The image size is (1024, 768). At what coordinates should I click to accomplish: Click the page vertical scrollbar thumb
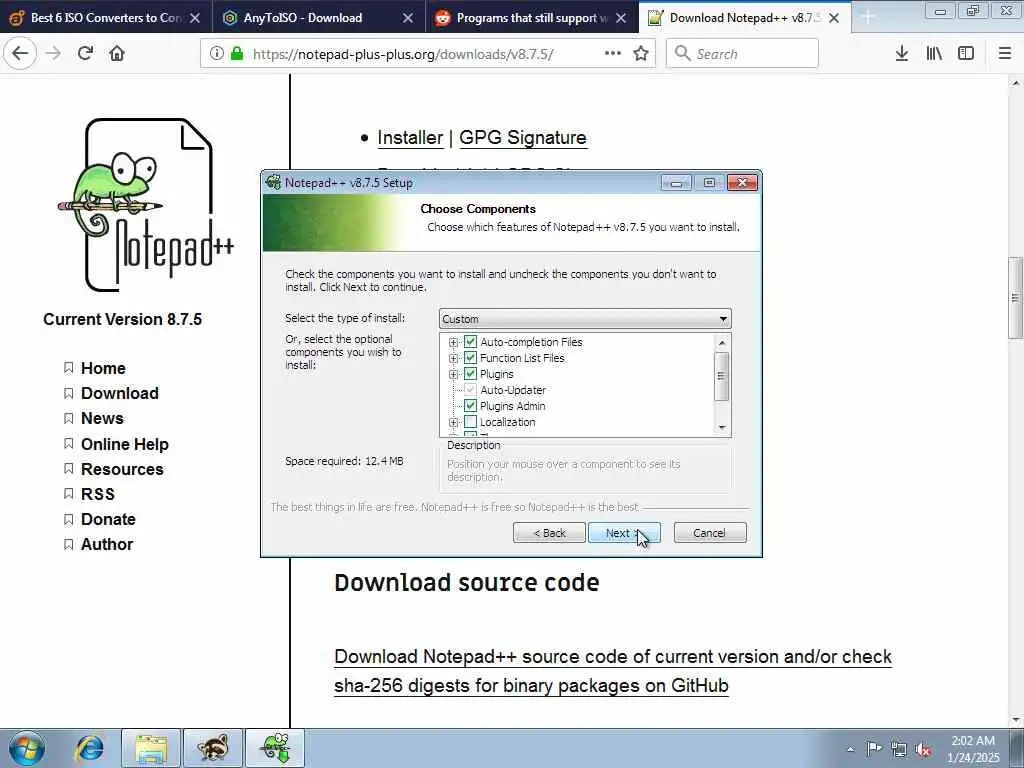[1015, 298]
